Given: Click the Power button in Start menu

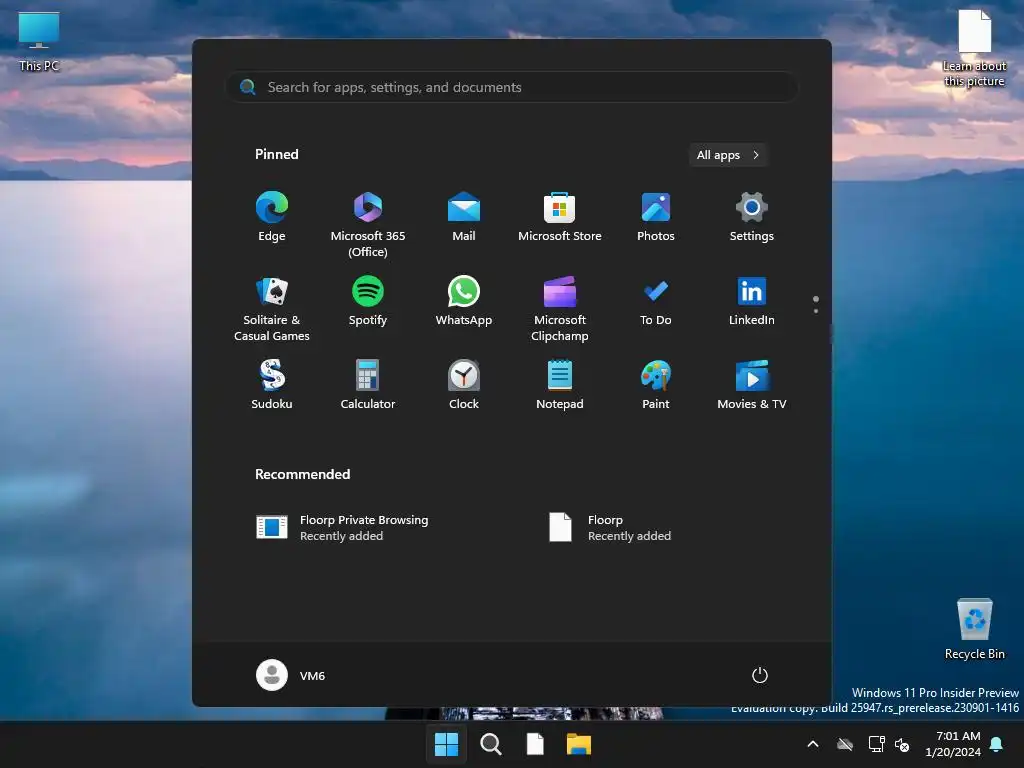Looking at the screenshot, I should [760, 675].
